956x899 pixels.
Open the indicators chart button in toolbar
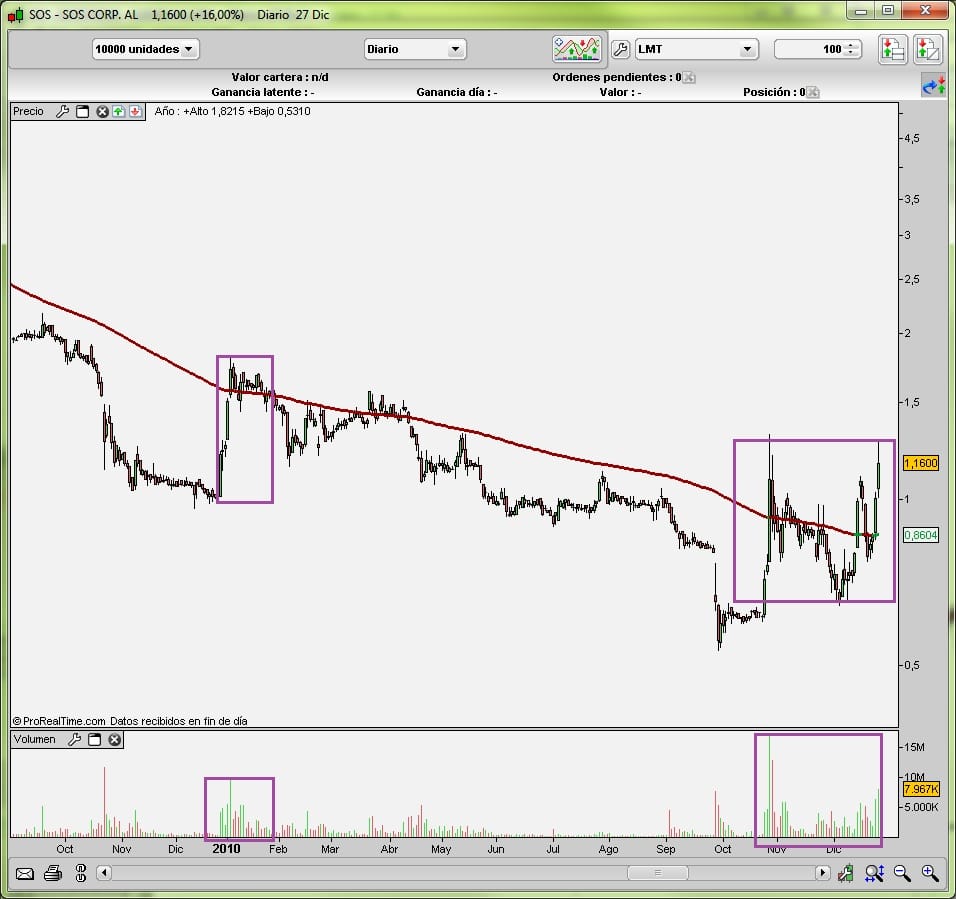(576, 49)
